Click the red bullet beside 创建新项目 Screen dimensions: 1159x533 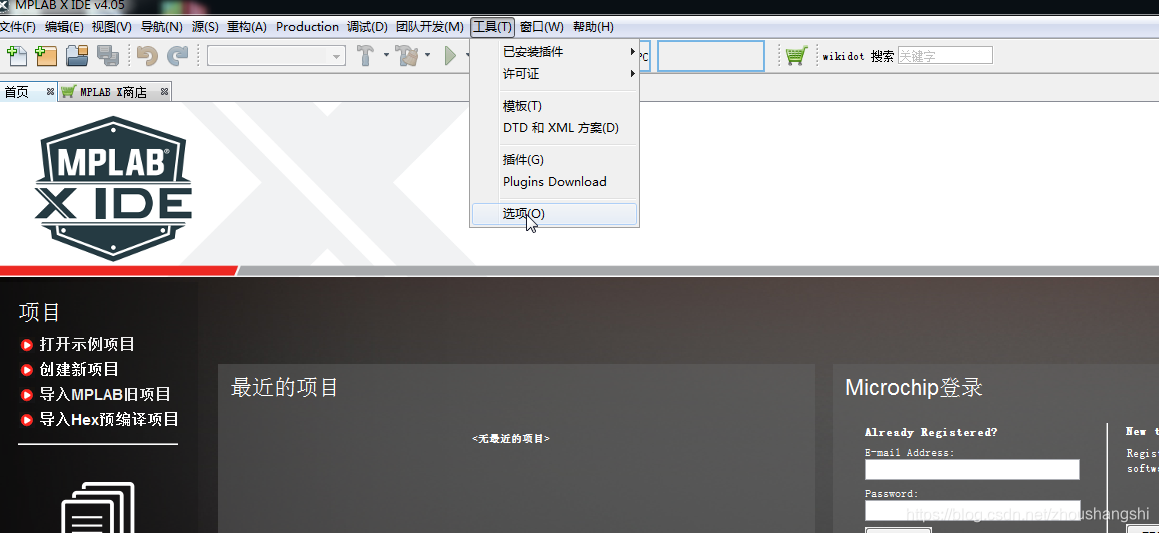(27, 370)
